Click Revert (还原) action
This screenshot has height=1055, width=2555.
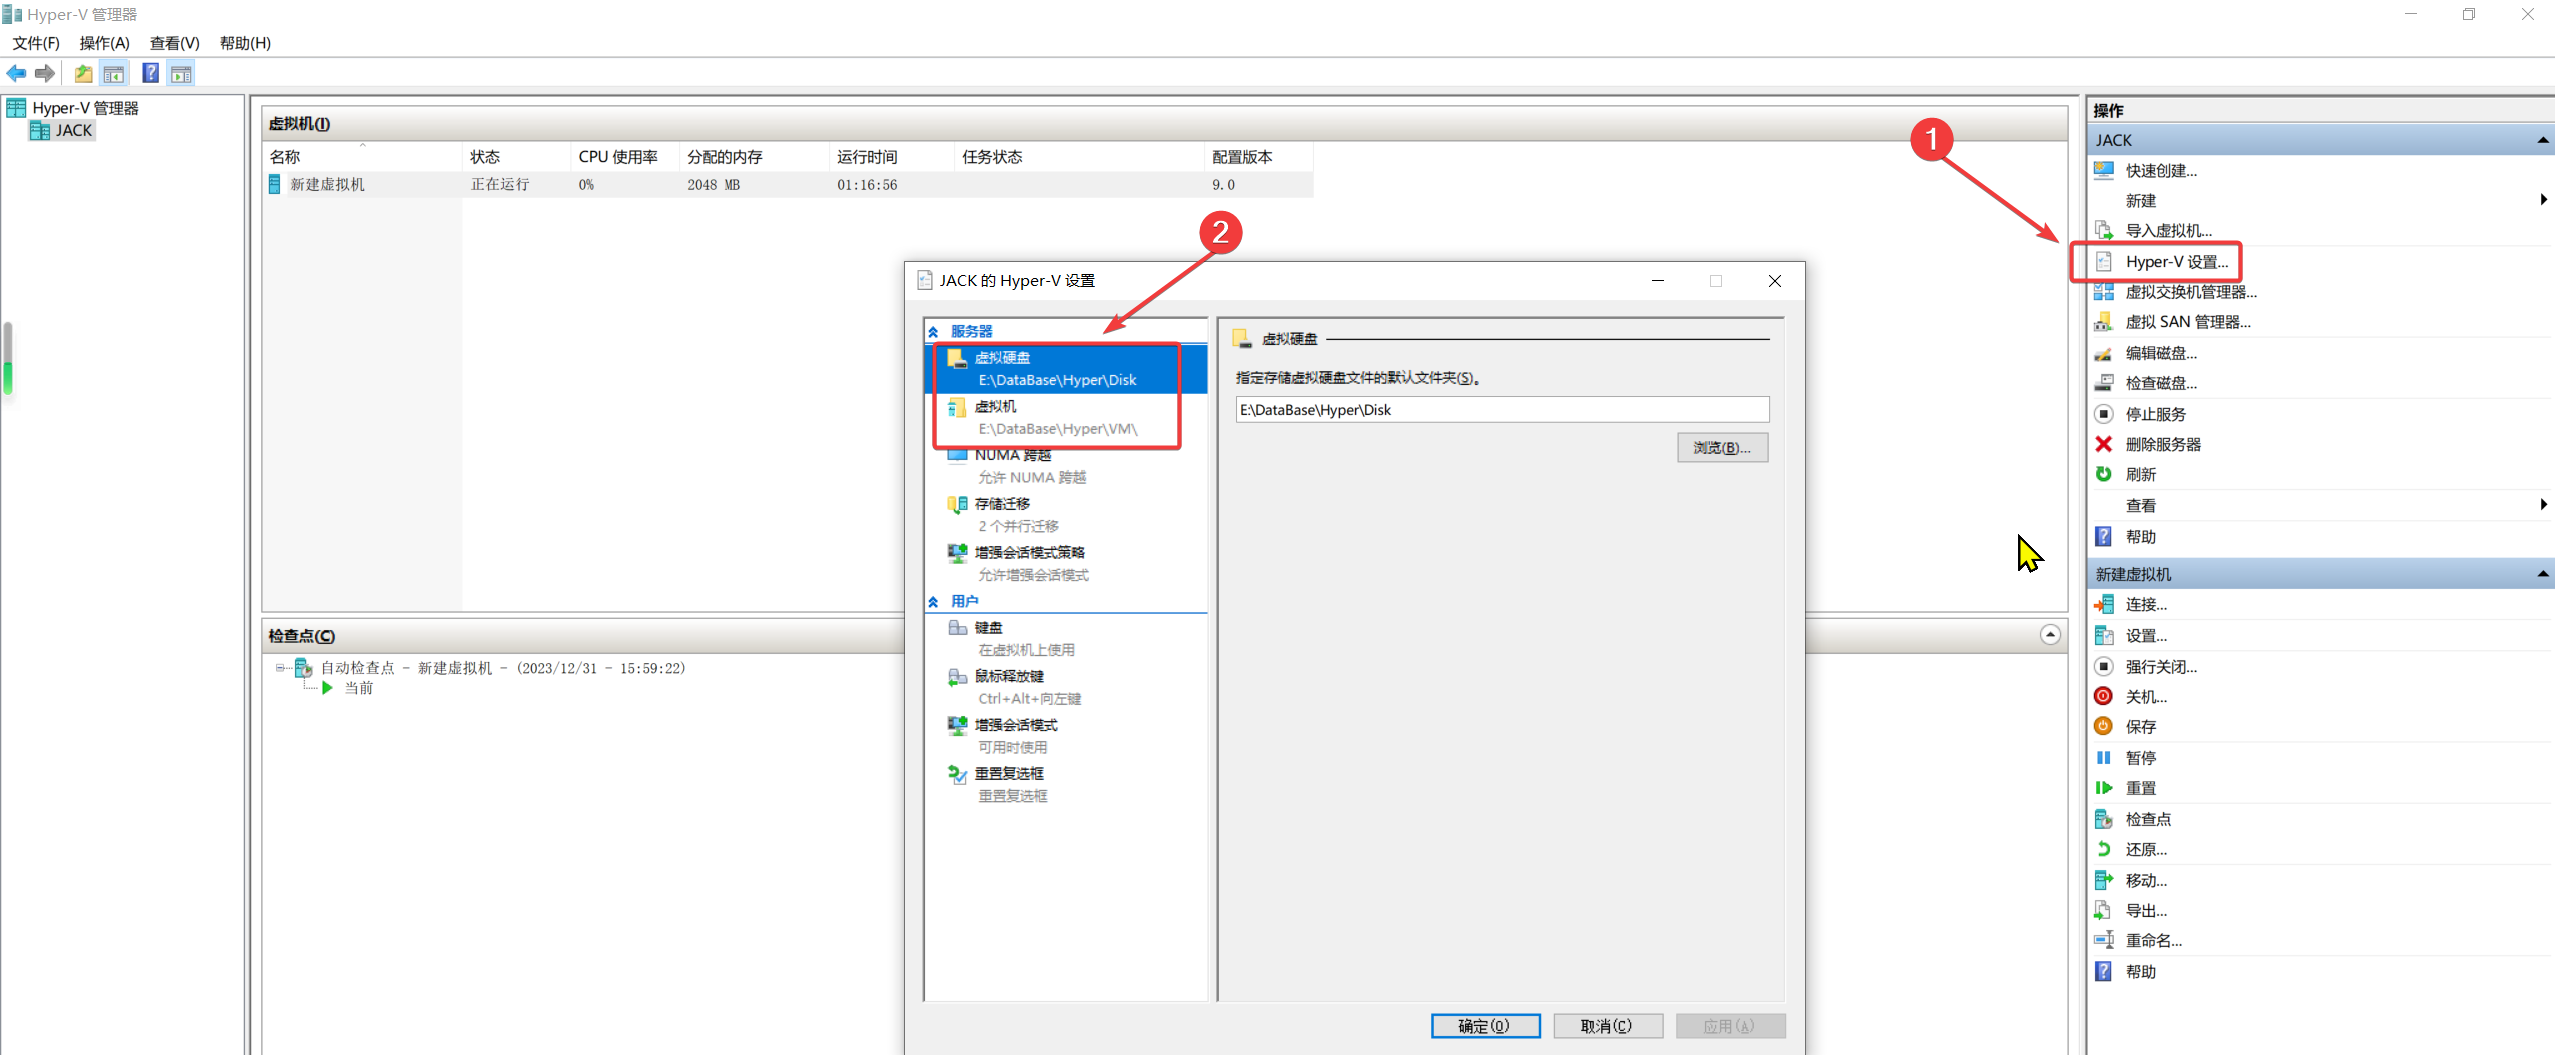click(x=2145, y=850)
